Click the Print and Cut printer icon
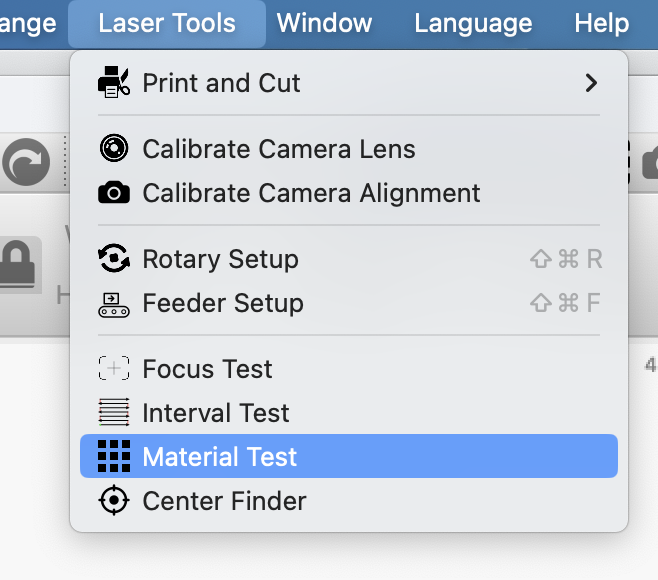658x580 pixels. coord(114,83)
